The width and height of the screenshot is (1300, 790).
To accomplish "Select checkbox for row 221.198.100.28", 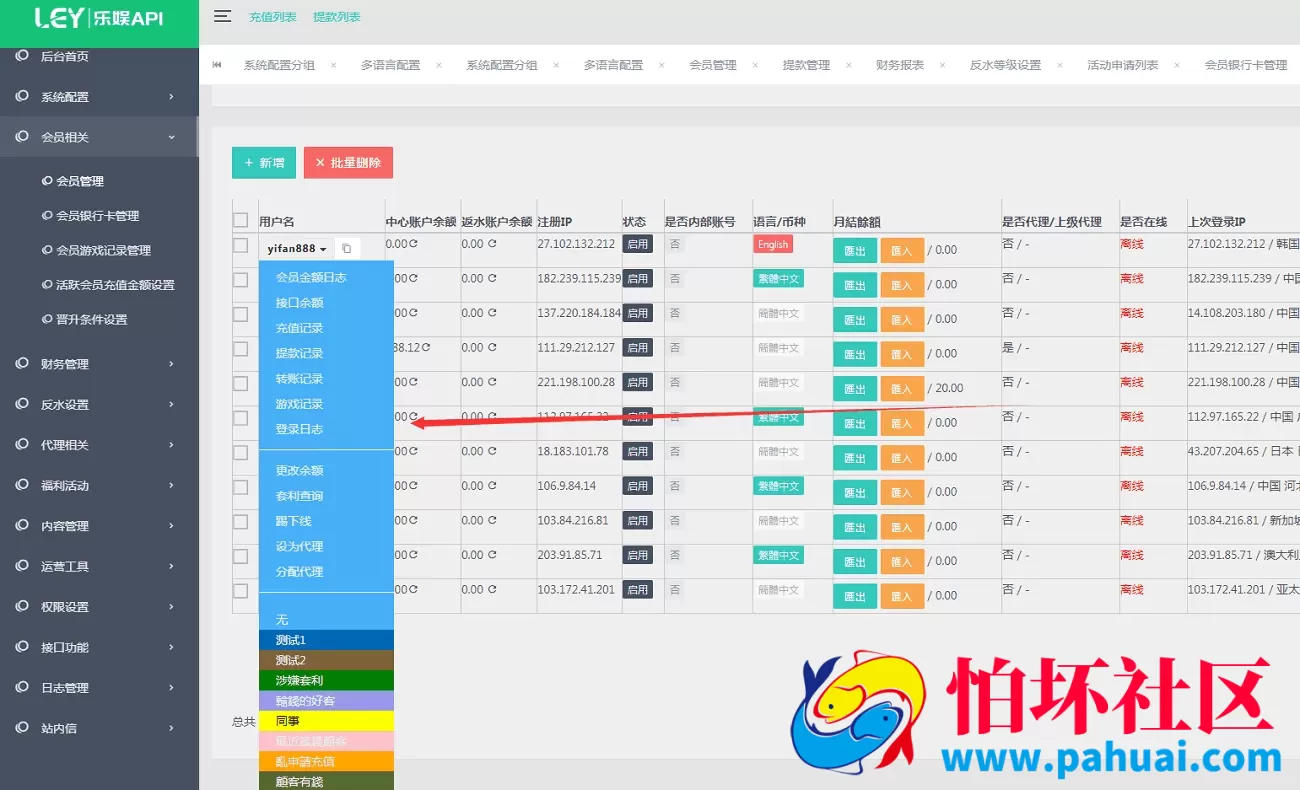I will tap(240, 383).
